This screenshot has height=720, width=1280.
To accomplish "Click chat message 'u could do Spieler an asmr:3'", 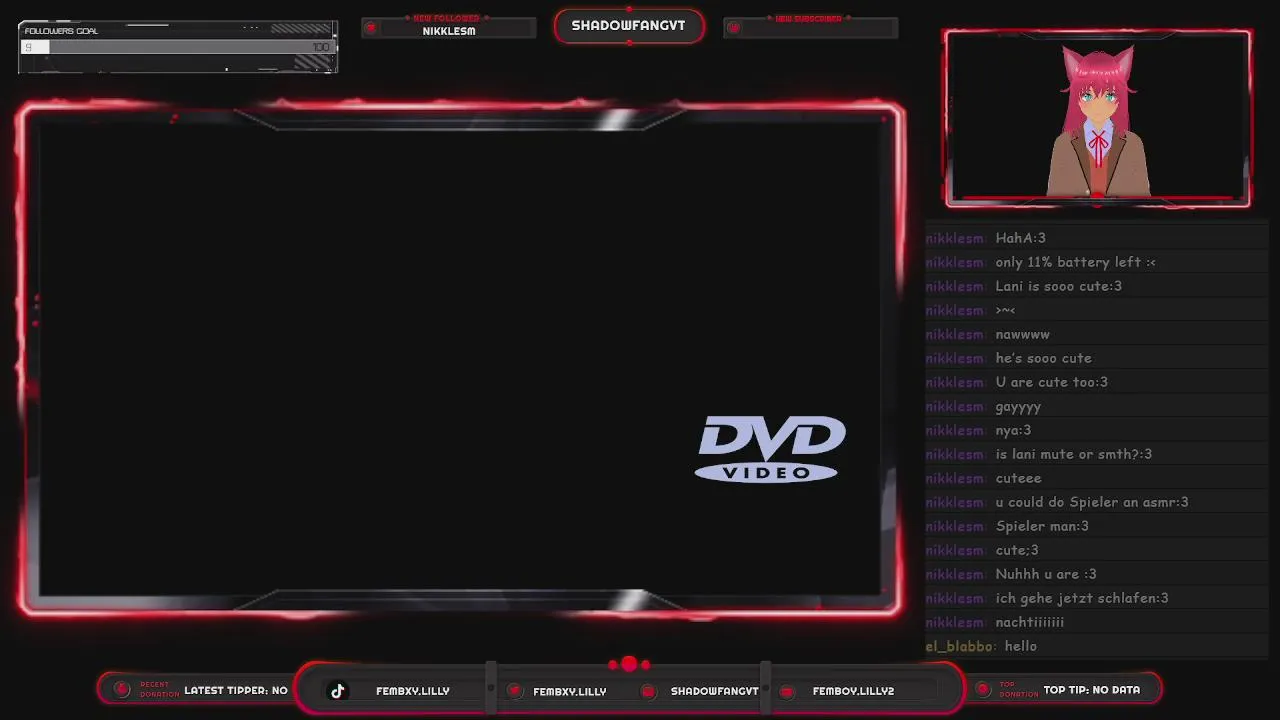I will click(1092, 502).
